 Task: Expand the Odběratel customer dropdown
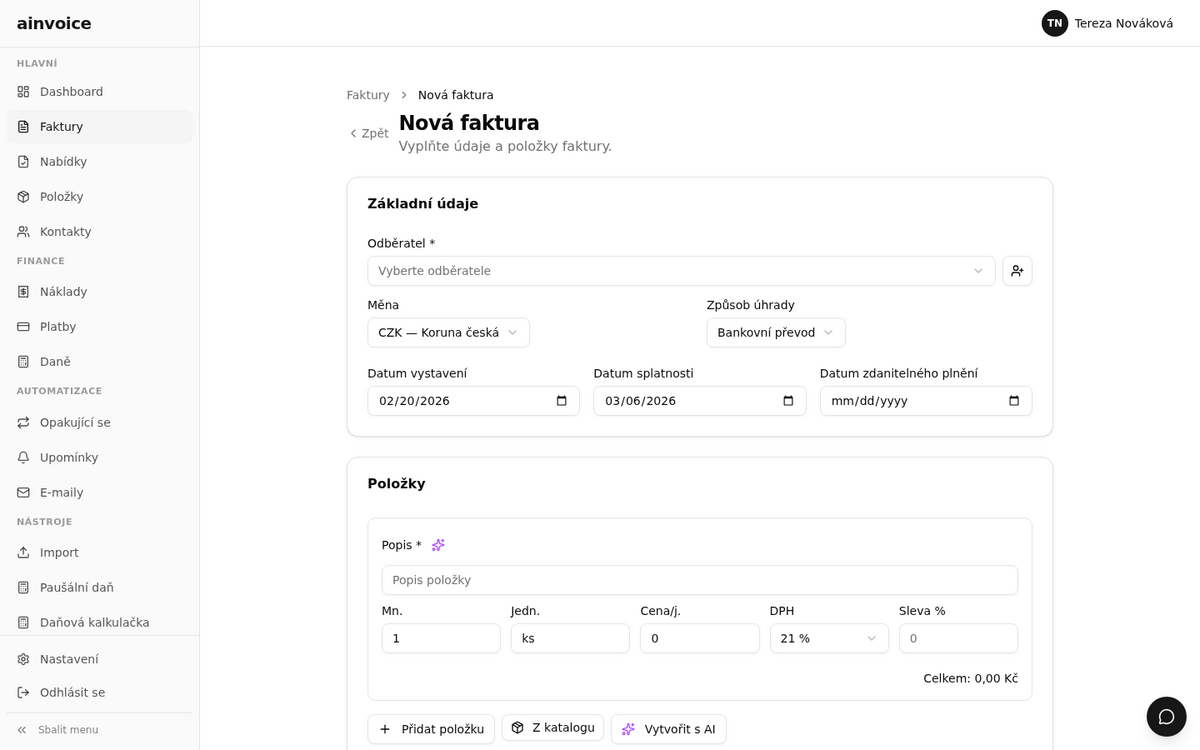click(681, 271)
